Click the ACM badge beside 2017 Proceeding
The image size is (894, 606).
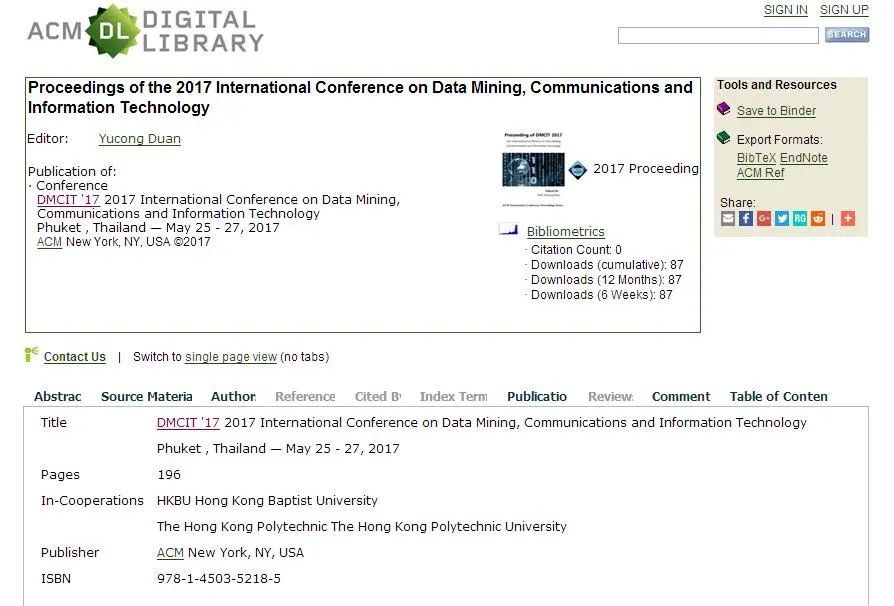[x=578, y=169]
